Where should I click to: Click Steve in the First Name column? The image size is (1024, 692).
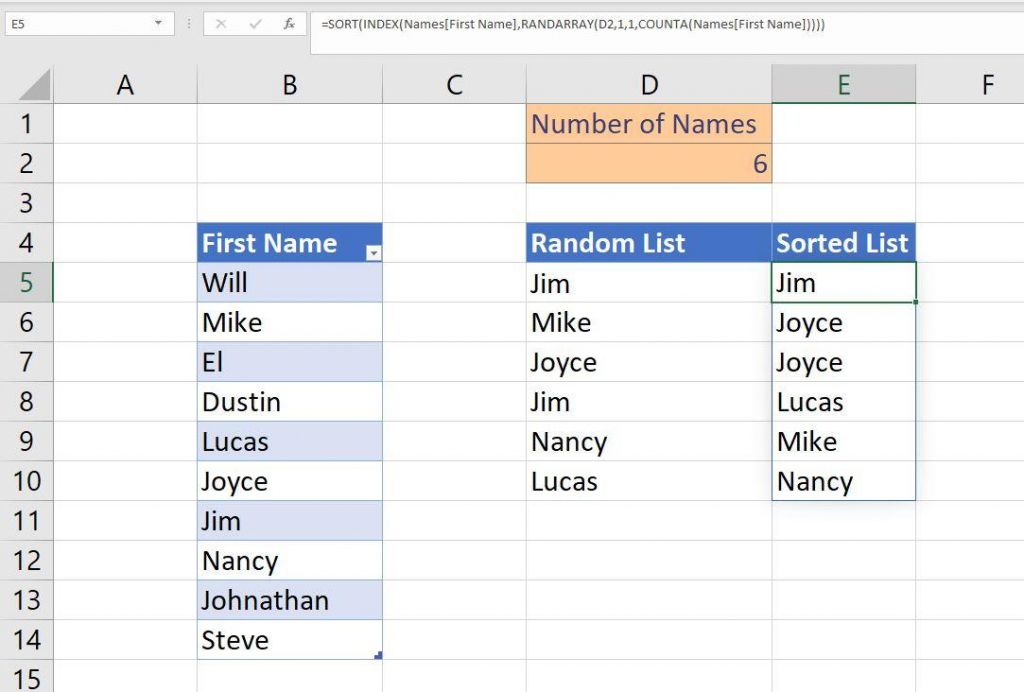(290, 640)
